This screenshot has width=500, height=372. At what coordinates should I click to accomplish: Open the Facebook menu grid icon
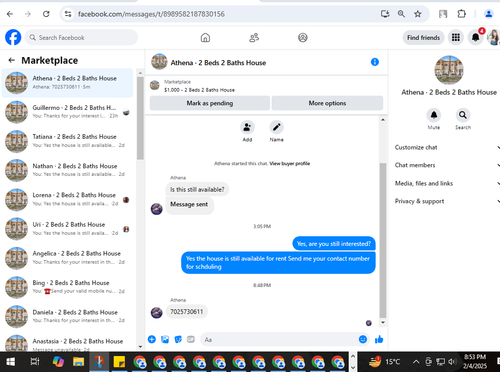click(x=456, y=37)
